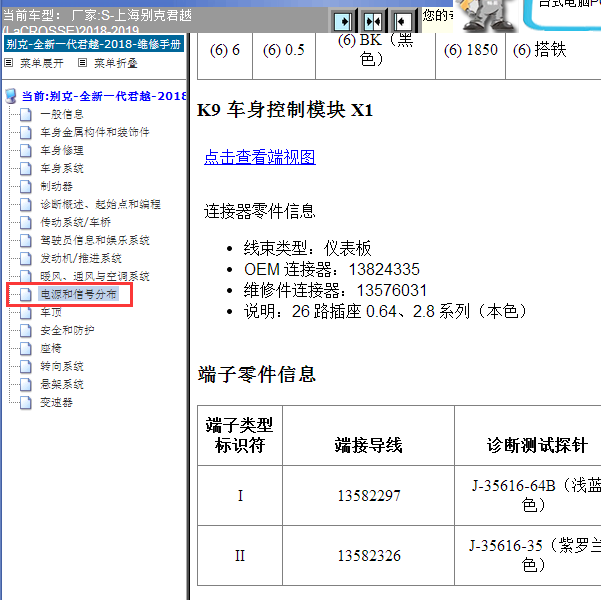Click table cell 13582326
This screenshot has width=601, height=600.
pyautogui.click(x=368, y=556)
